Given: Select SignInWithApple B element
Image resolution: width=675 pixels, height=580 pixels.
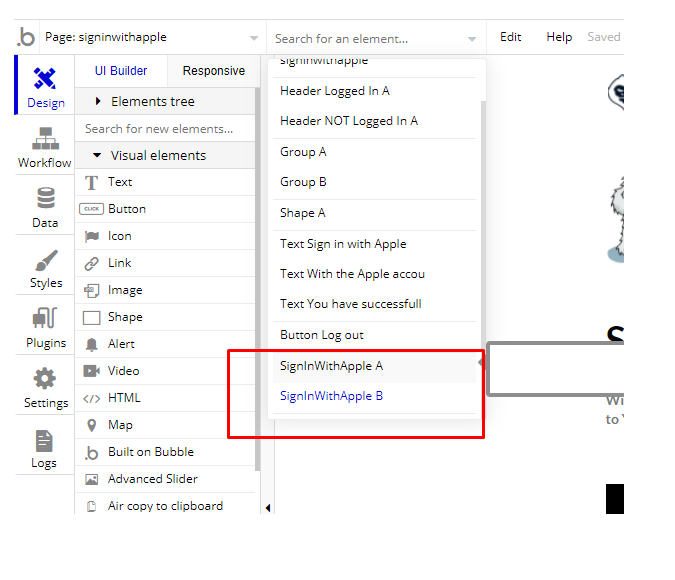Looking at the screenshot, I should tap(374, 396).
